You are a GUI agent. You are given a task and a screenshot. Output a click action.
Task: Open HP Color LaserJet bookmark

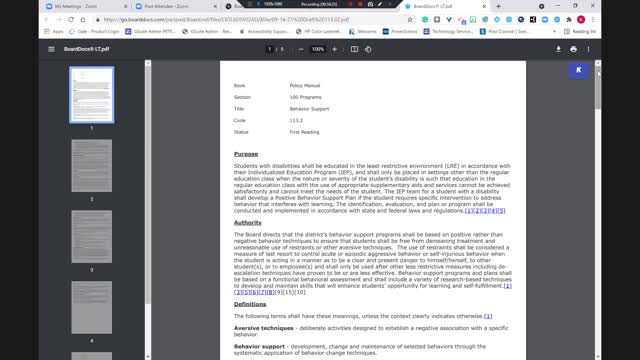[x=318, y=31]
